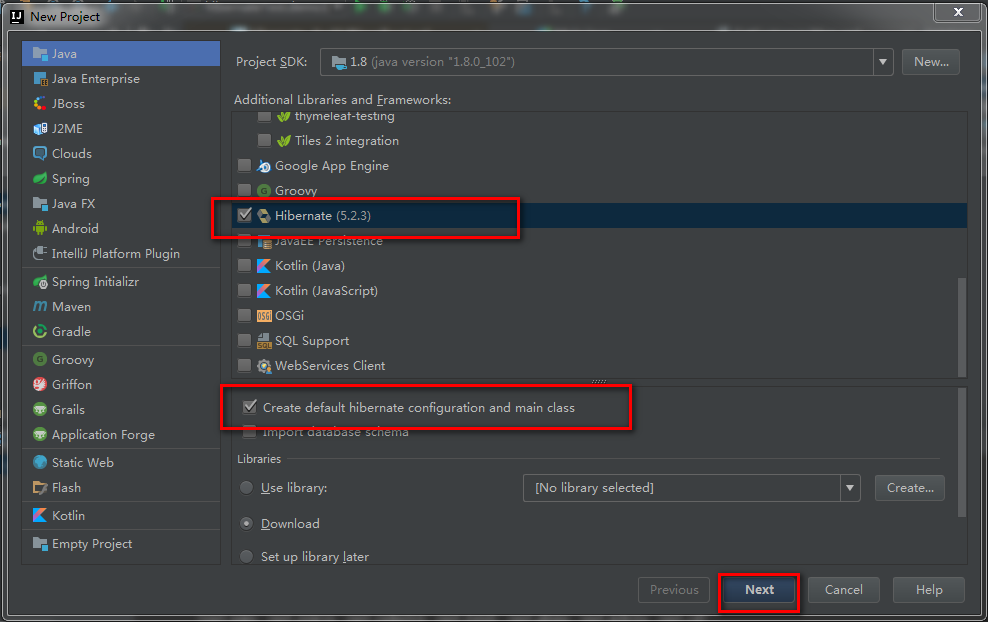Expand the No library selected dropdown arrow
This screenshot has height=622, width=988.
[x=850, y=488]
